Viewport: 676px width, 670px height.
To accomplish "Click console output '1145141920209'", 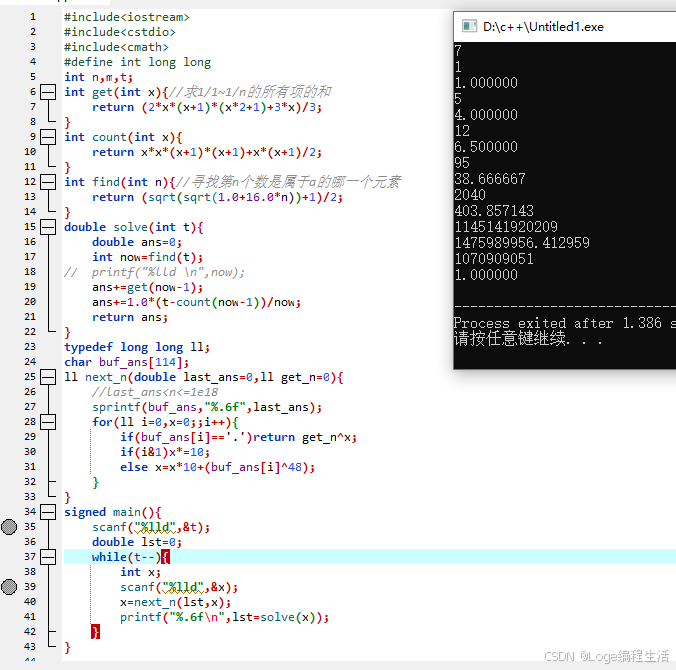I will 506,227.
